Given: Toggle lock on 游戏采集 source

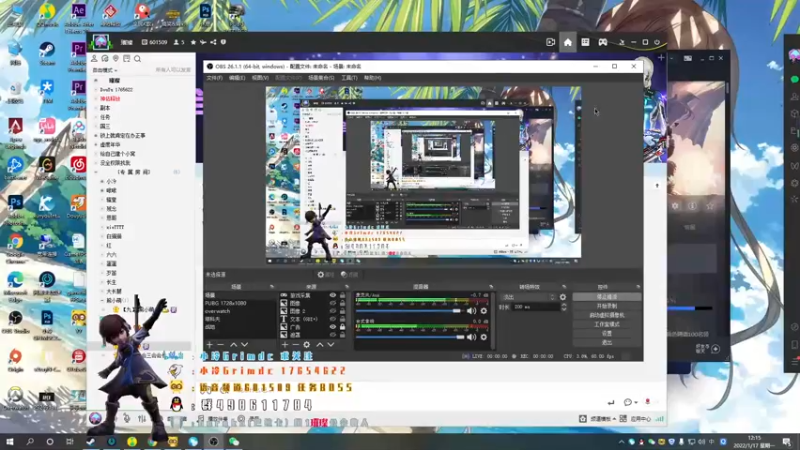Looking at the screenshot, I should coord(342,295).
